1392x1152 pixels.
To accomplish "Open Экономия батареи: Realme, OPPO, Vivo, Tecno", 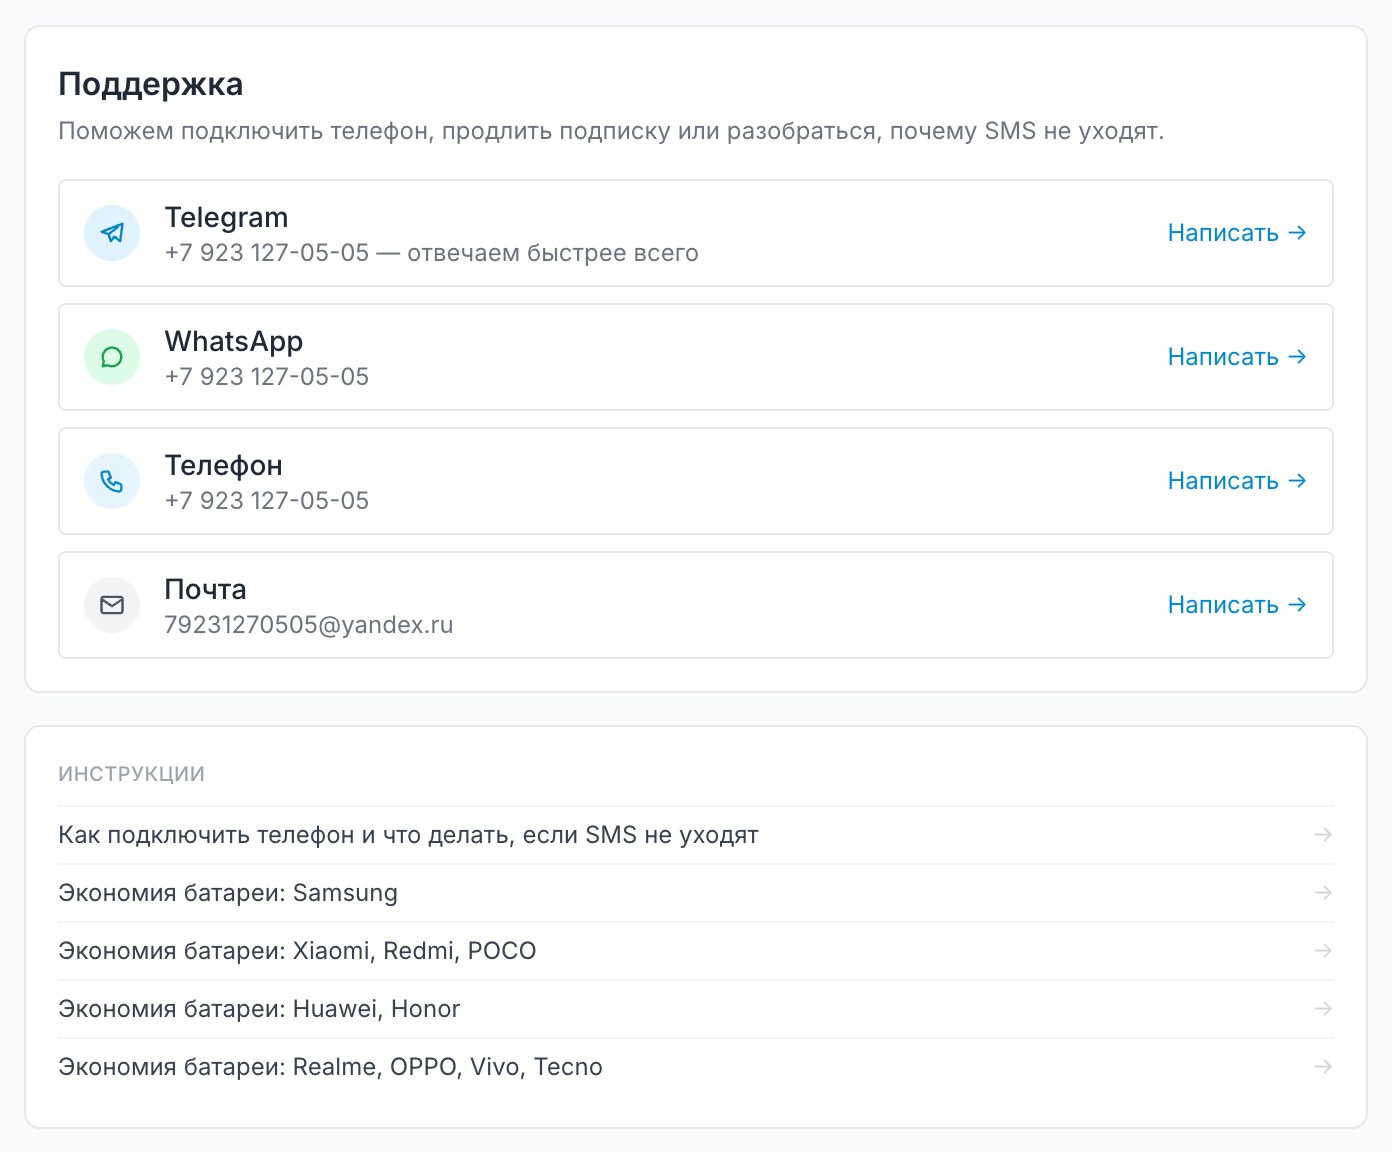I will [x=696, y=1067].
